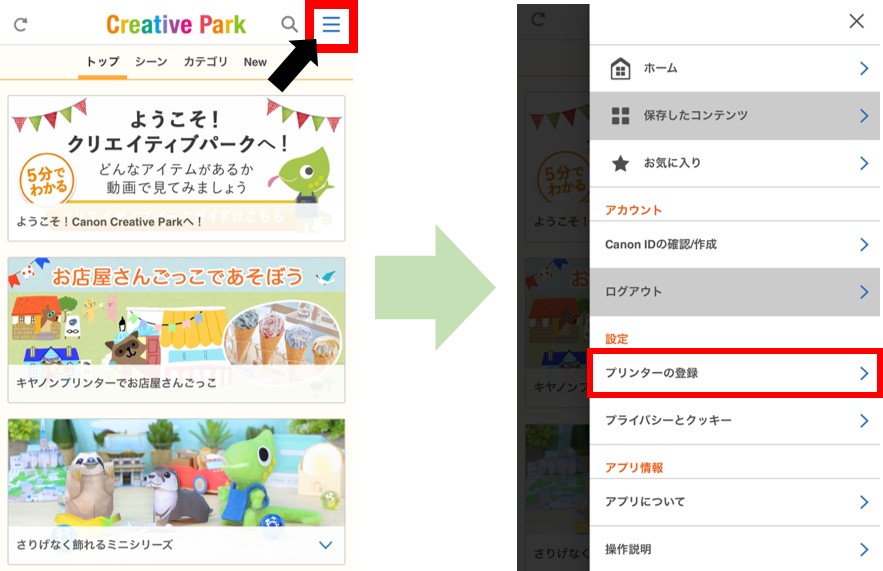Open プリンターの登録 setting
Screen dimensions: 883x571
[734, 373]
